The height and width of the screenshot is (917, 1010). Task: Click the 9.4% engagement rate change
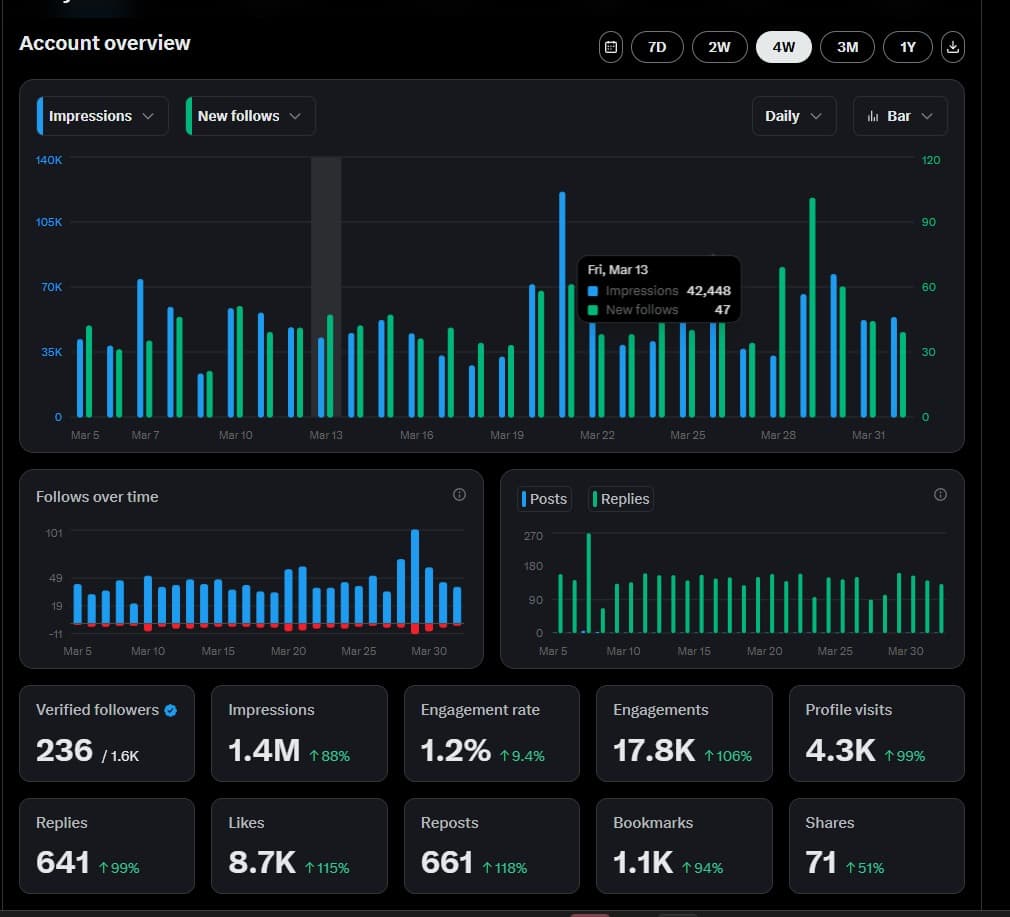(x=522, y=756)
